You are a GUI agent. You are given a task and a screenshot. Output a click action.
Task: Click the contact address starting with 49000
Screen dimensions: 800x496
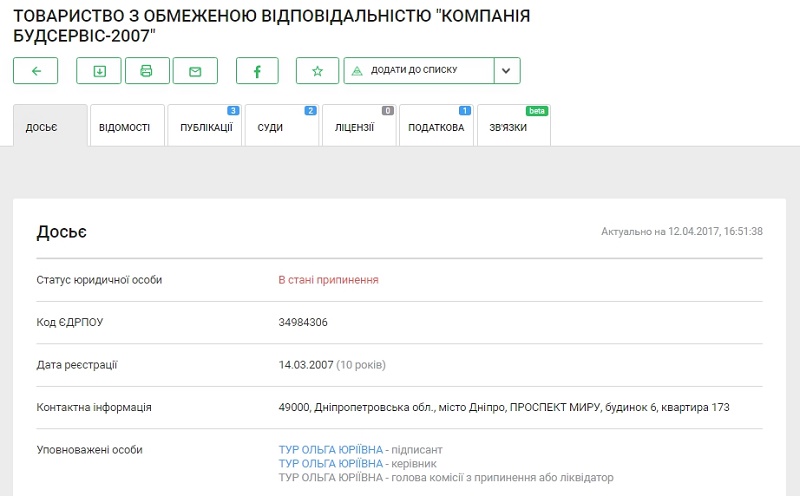point(504,407)
